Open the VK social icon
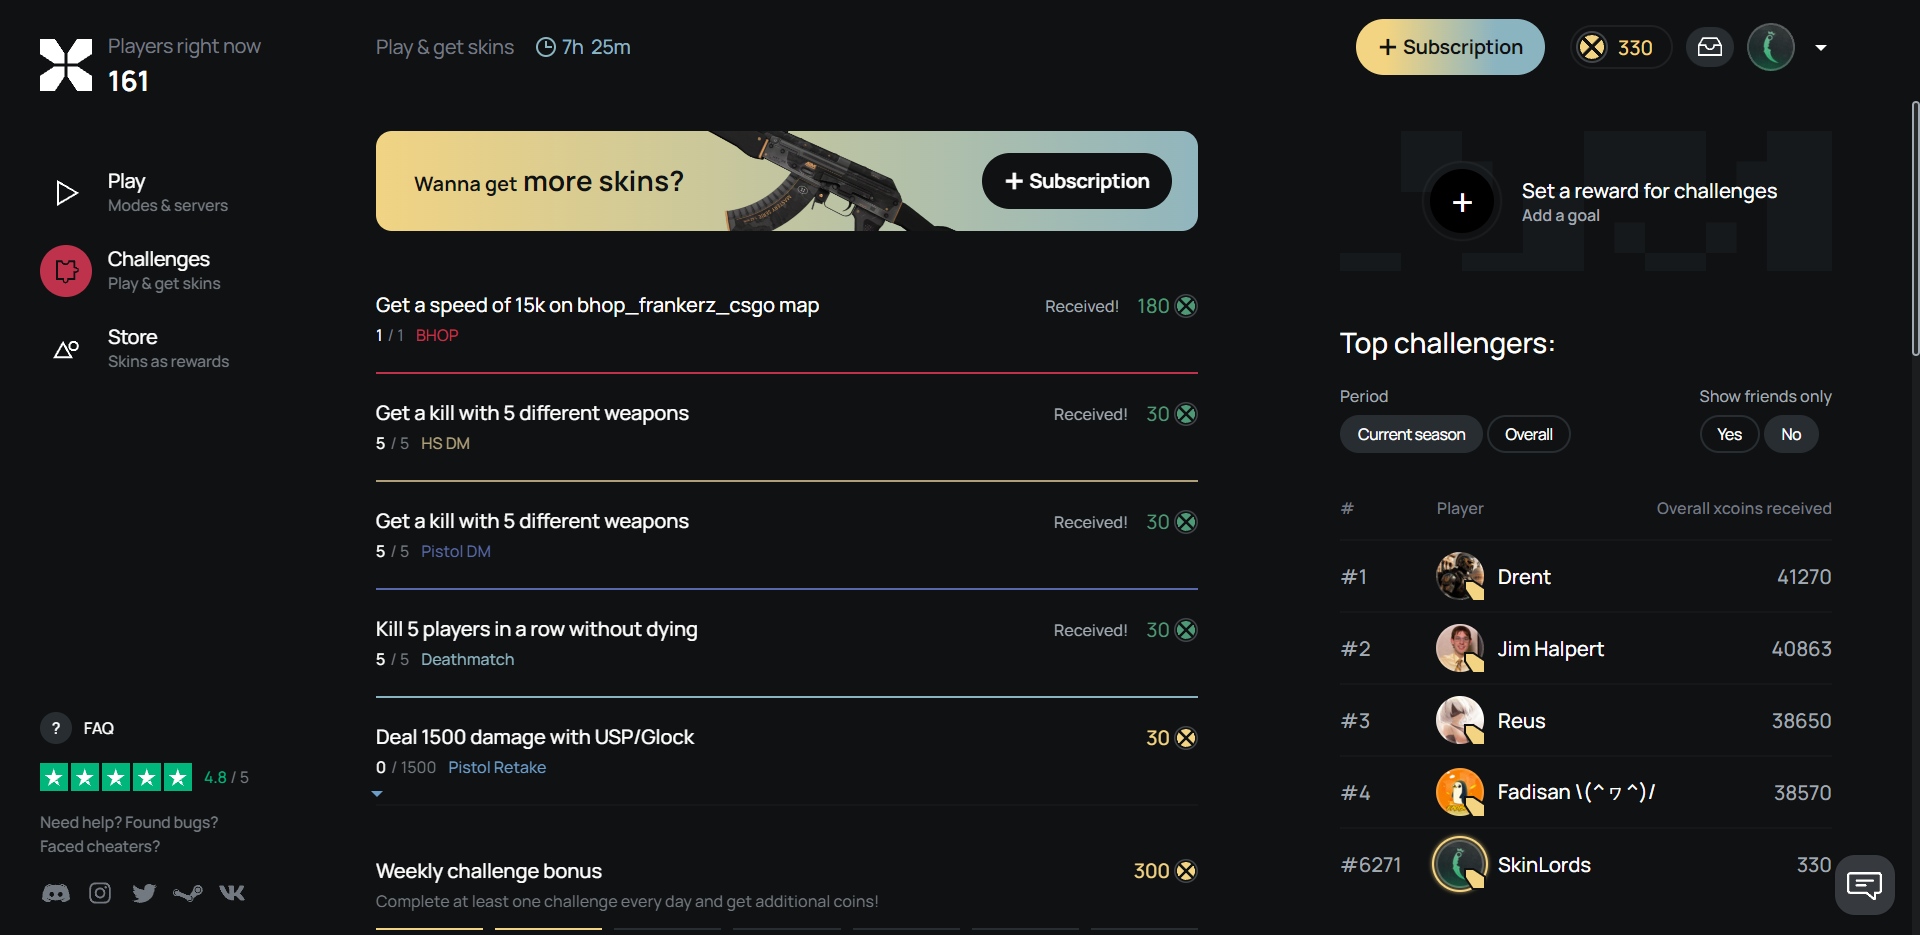Viewport: 1920px width, 935px height. point(232,893)
